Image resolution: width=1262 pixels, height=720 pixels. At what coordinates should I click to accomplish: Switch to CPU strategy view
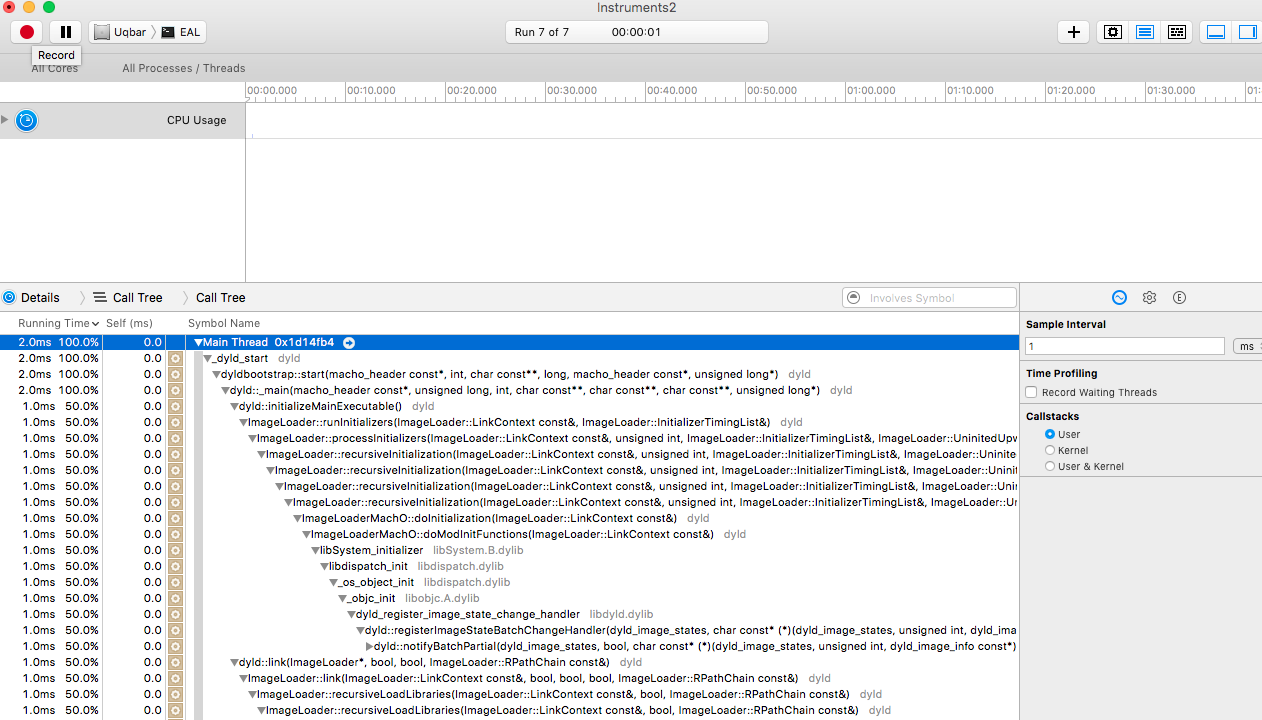(x=1113, y=32)
